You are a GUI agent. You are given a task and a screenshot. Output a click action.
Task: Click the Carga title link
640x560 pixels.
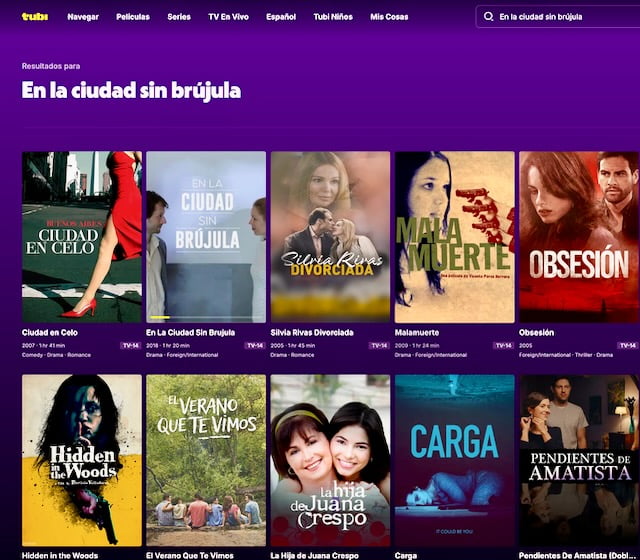coord(406,556)
